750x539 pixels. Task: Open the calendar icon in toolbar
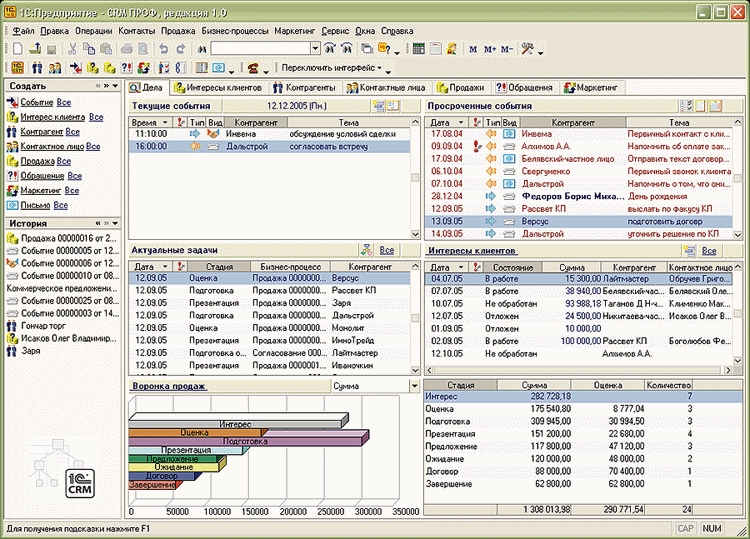(x=435, y=49)
